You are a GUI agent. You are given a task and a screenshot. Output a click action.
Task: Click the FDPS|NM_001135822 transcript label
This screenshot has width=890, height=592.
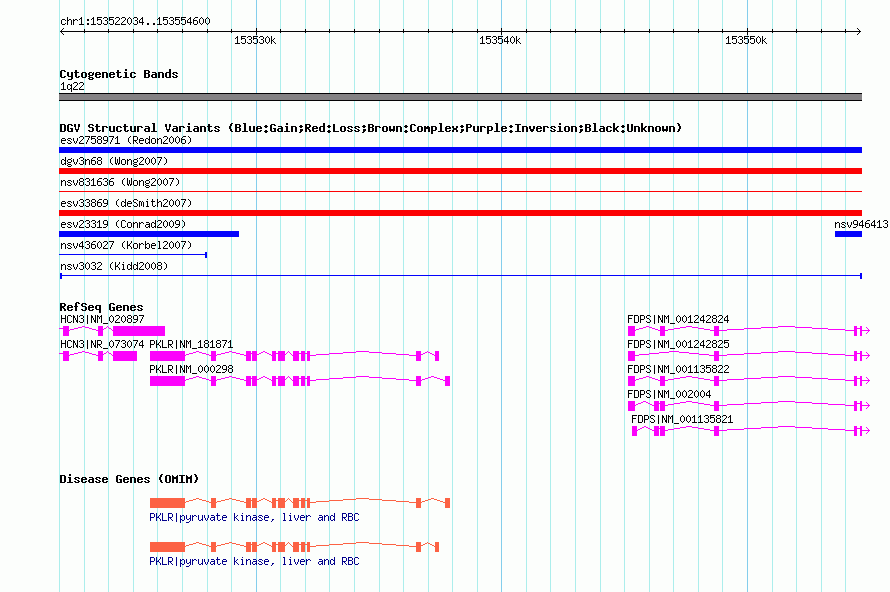[x=678, y=370]
